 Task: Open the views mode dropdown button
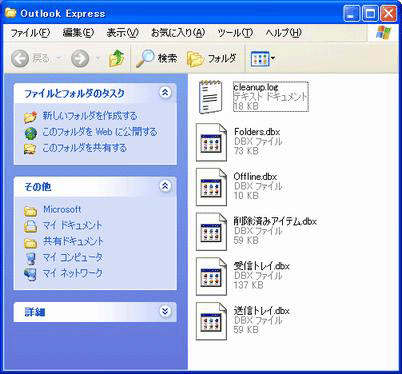pos(263,59)
